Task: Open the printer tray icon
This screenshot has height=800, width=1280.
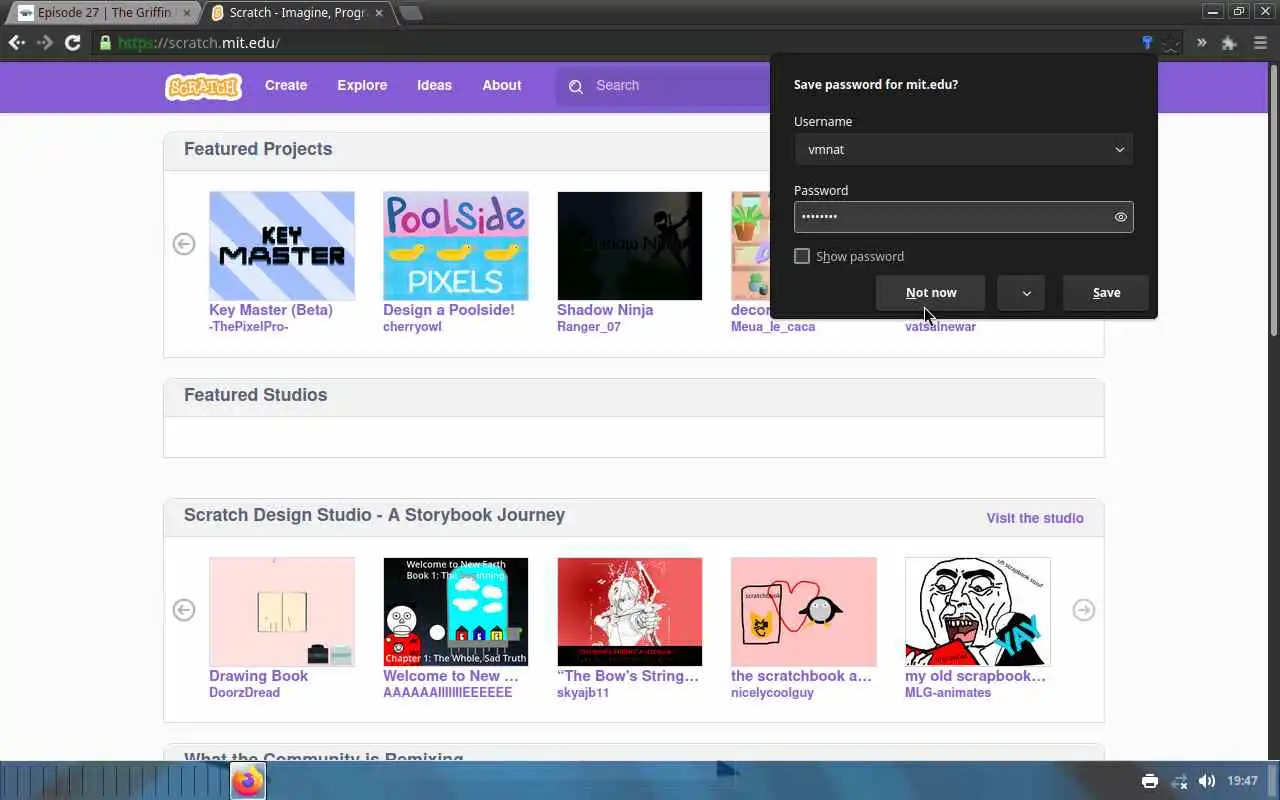Action: 1150,781
